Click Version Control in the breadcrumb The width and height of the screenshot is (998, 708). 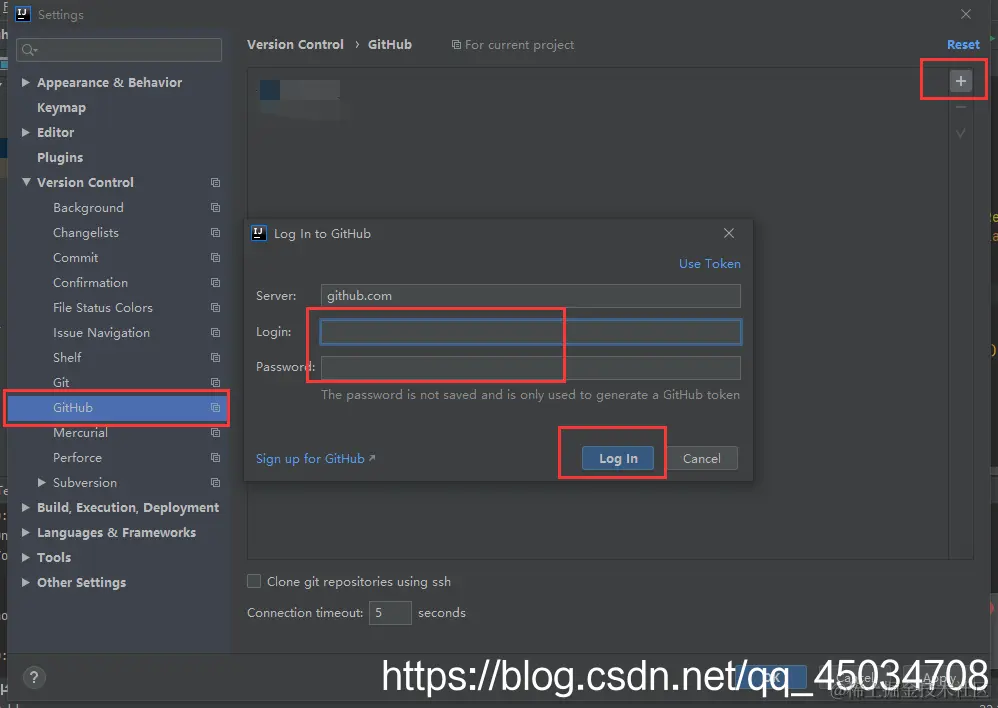tap(295, 45)
